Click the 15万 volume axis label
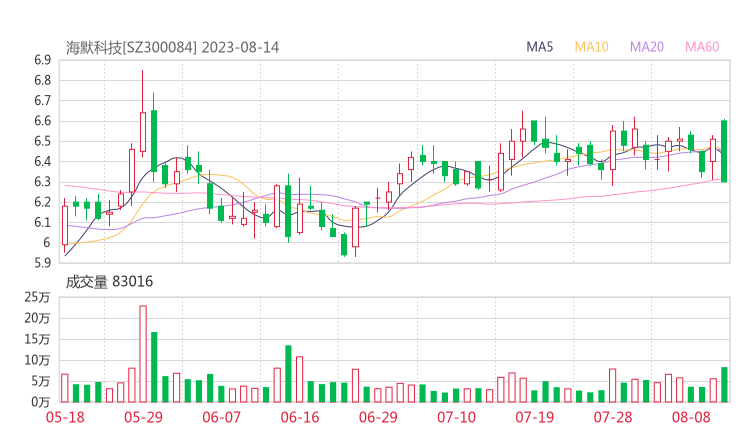 coord(37,339)
